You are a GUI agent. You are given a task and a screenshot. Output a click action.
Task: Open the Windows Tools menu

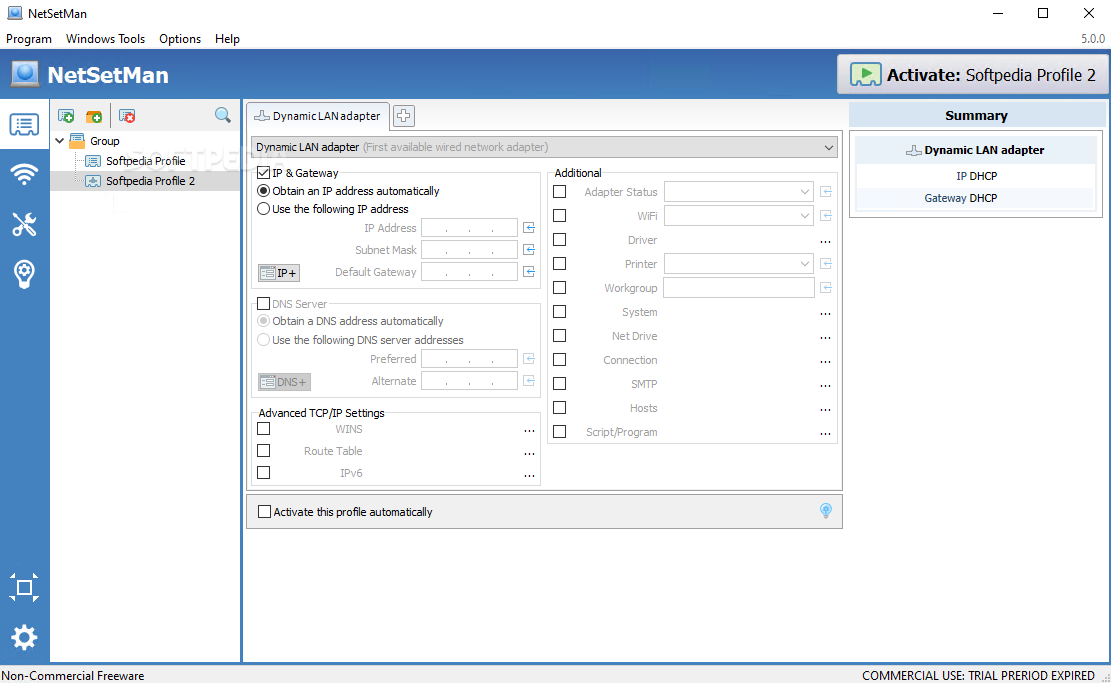click(106, 39)
